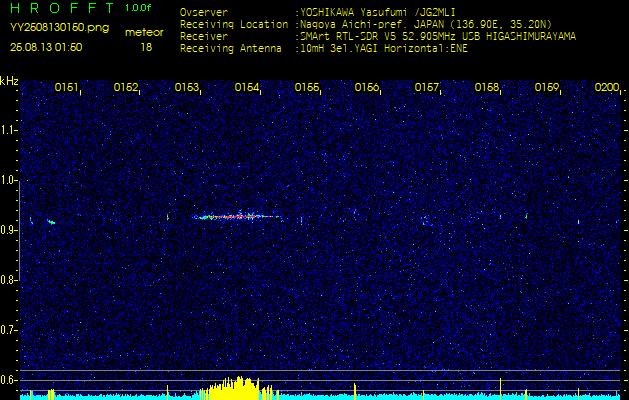Click the gray vertical range bar beside 0.9 kHz
The image size is (629, 400).
click(19, 230)
